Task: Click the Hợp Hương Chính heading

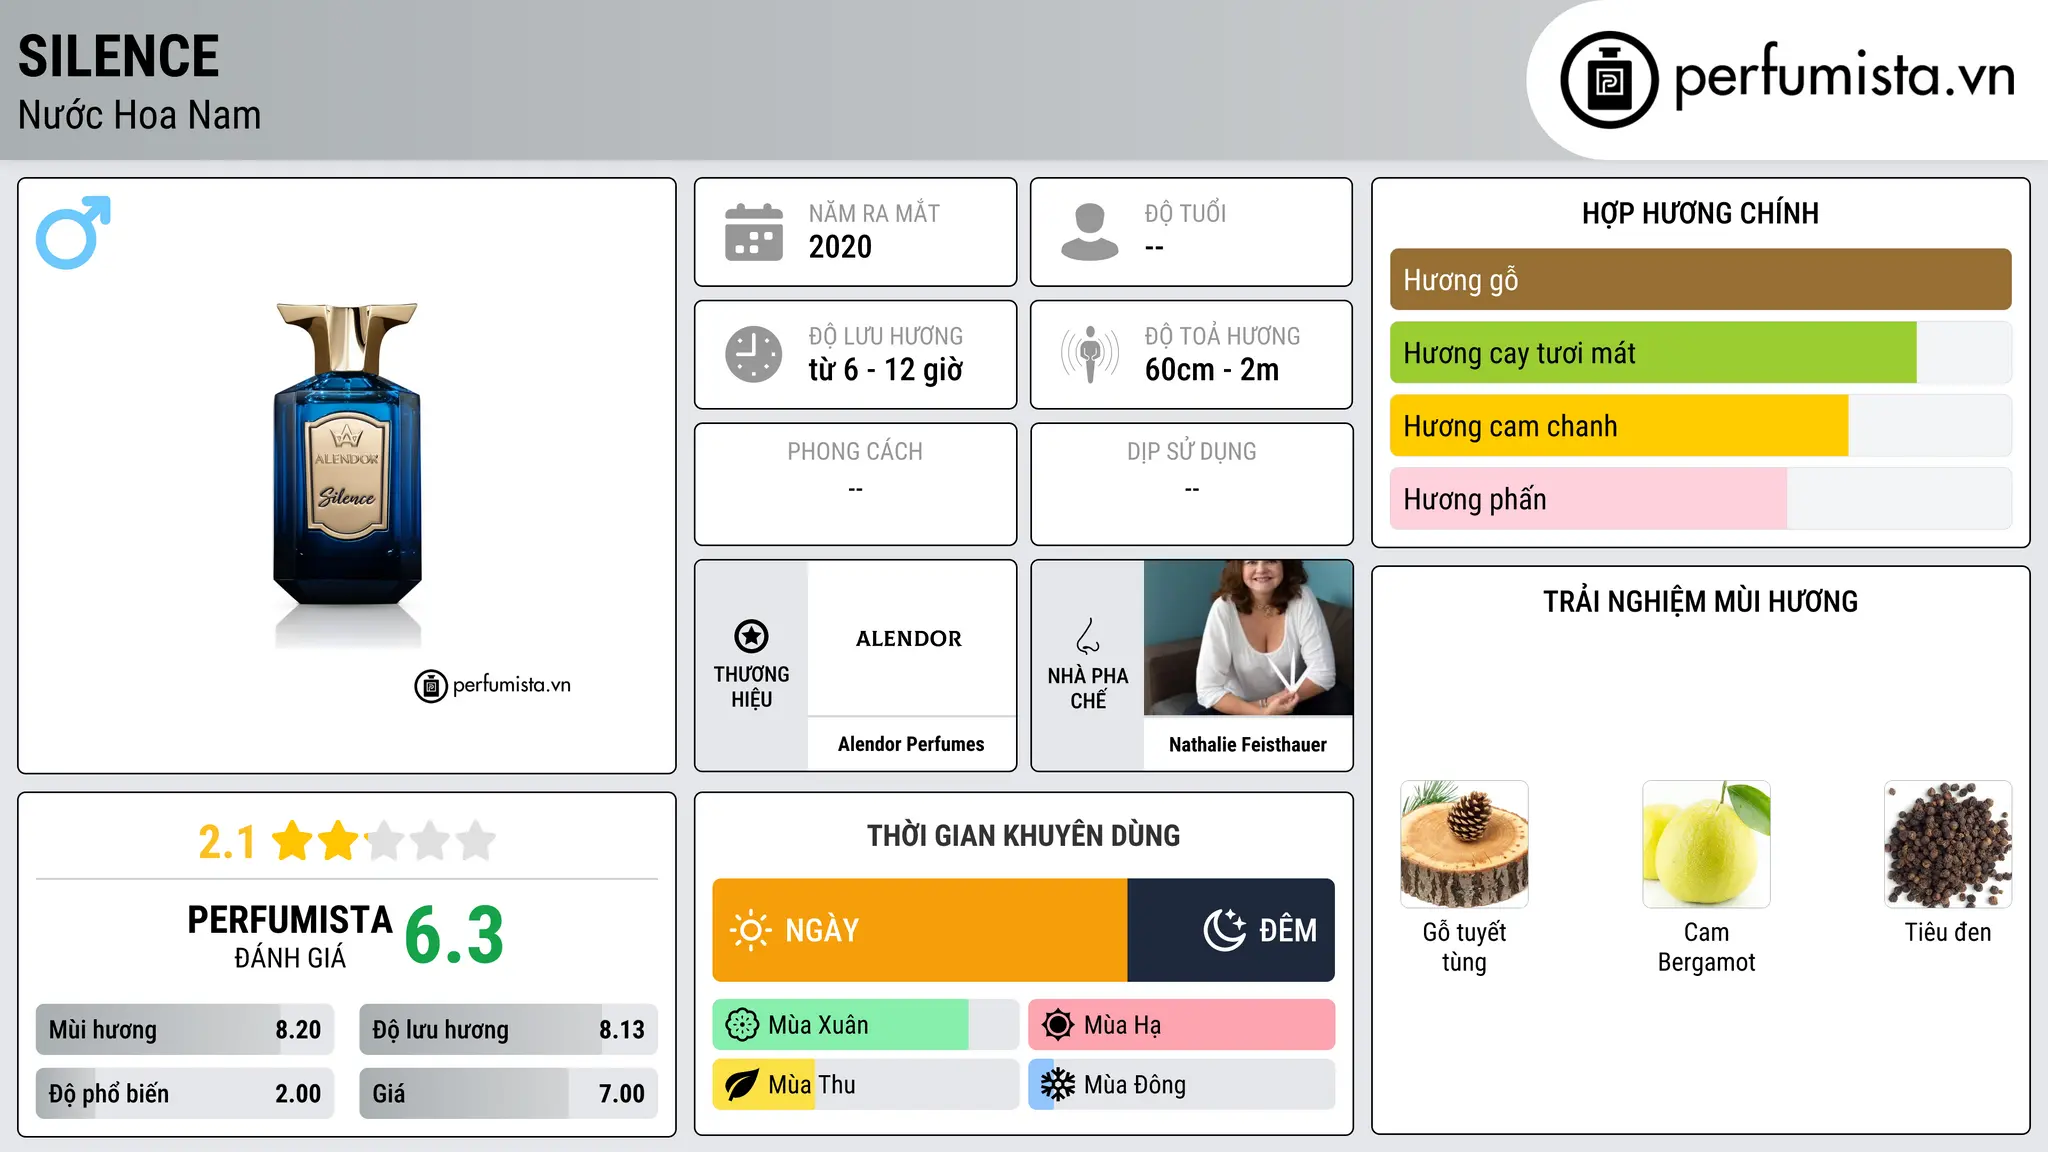Action: [x=1700, y=213]
